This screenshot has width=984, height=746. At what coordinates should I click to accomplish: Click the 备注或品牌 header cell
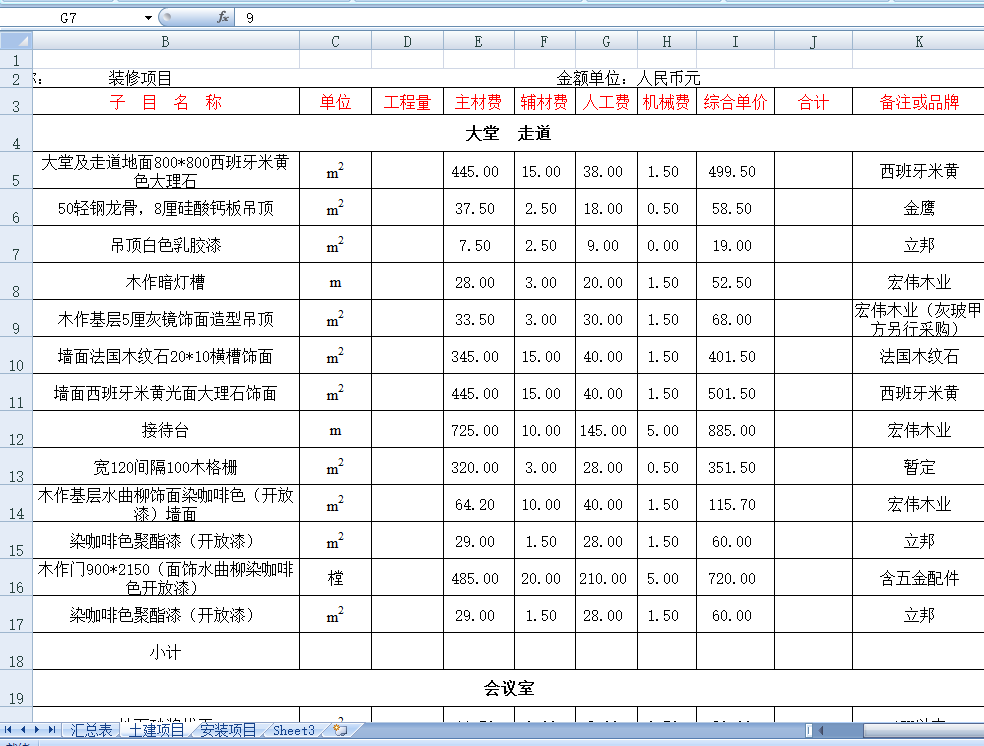[919, 102]
